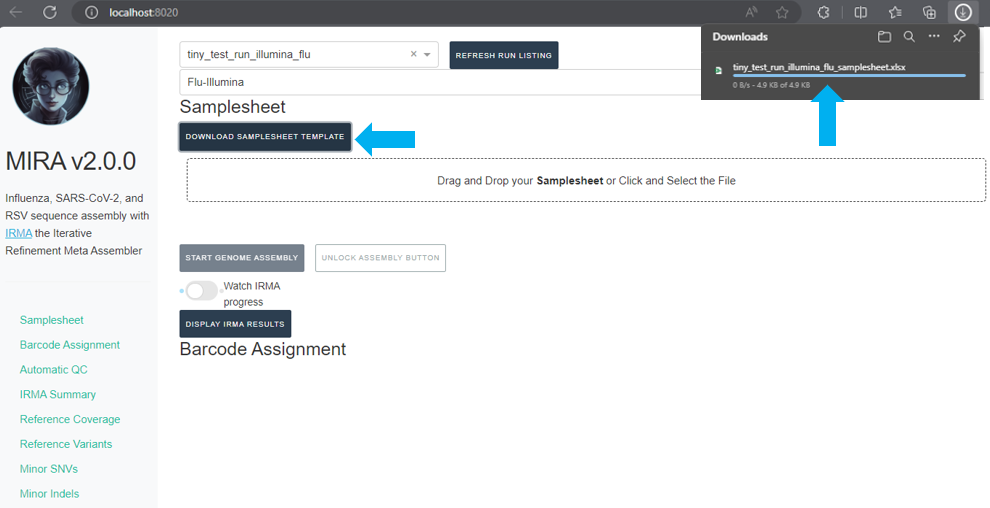Open the downloads folder icon
Screen dimensions: 990x508
pyautogui.click(x=884, y=37)
